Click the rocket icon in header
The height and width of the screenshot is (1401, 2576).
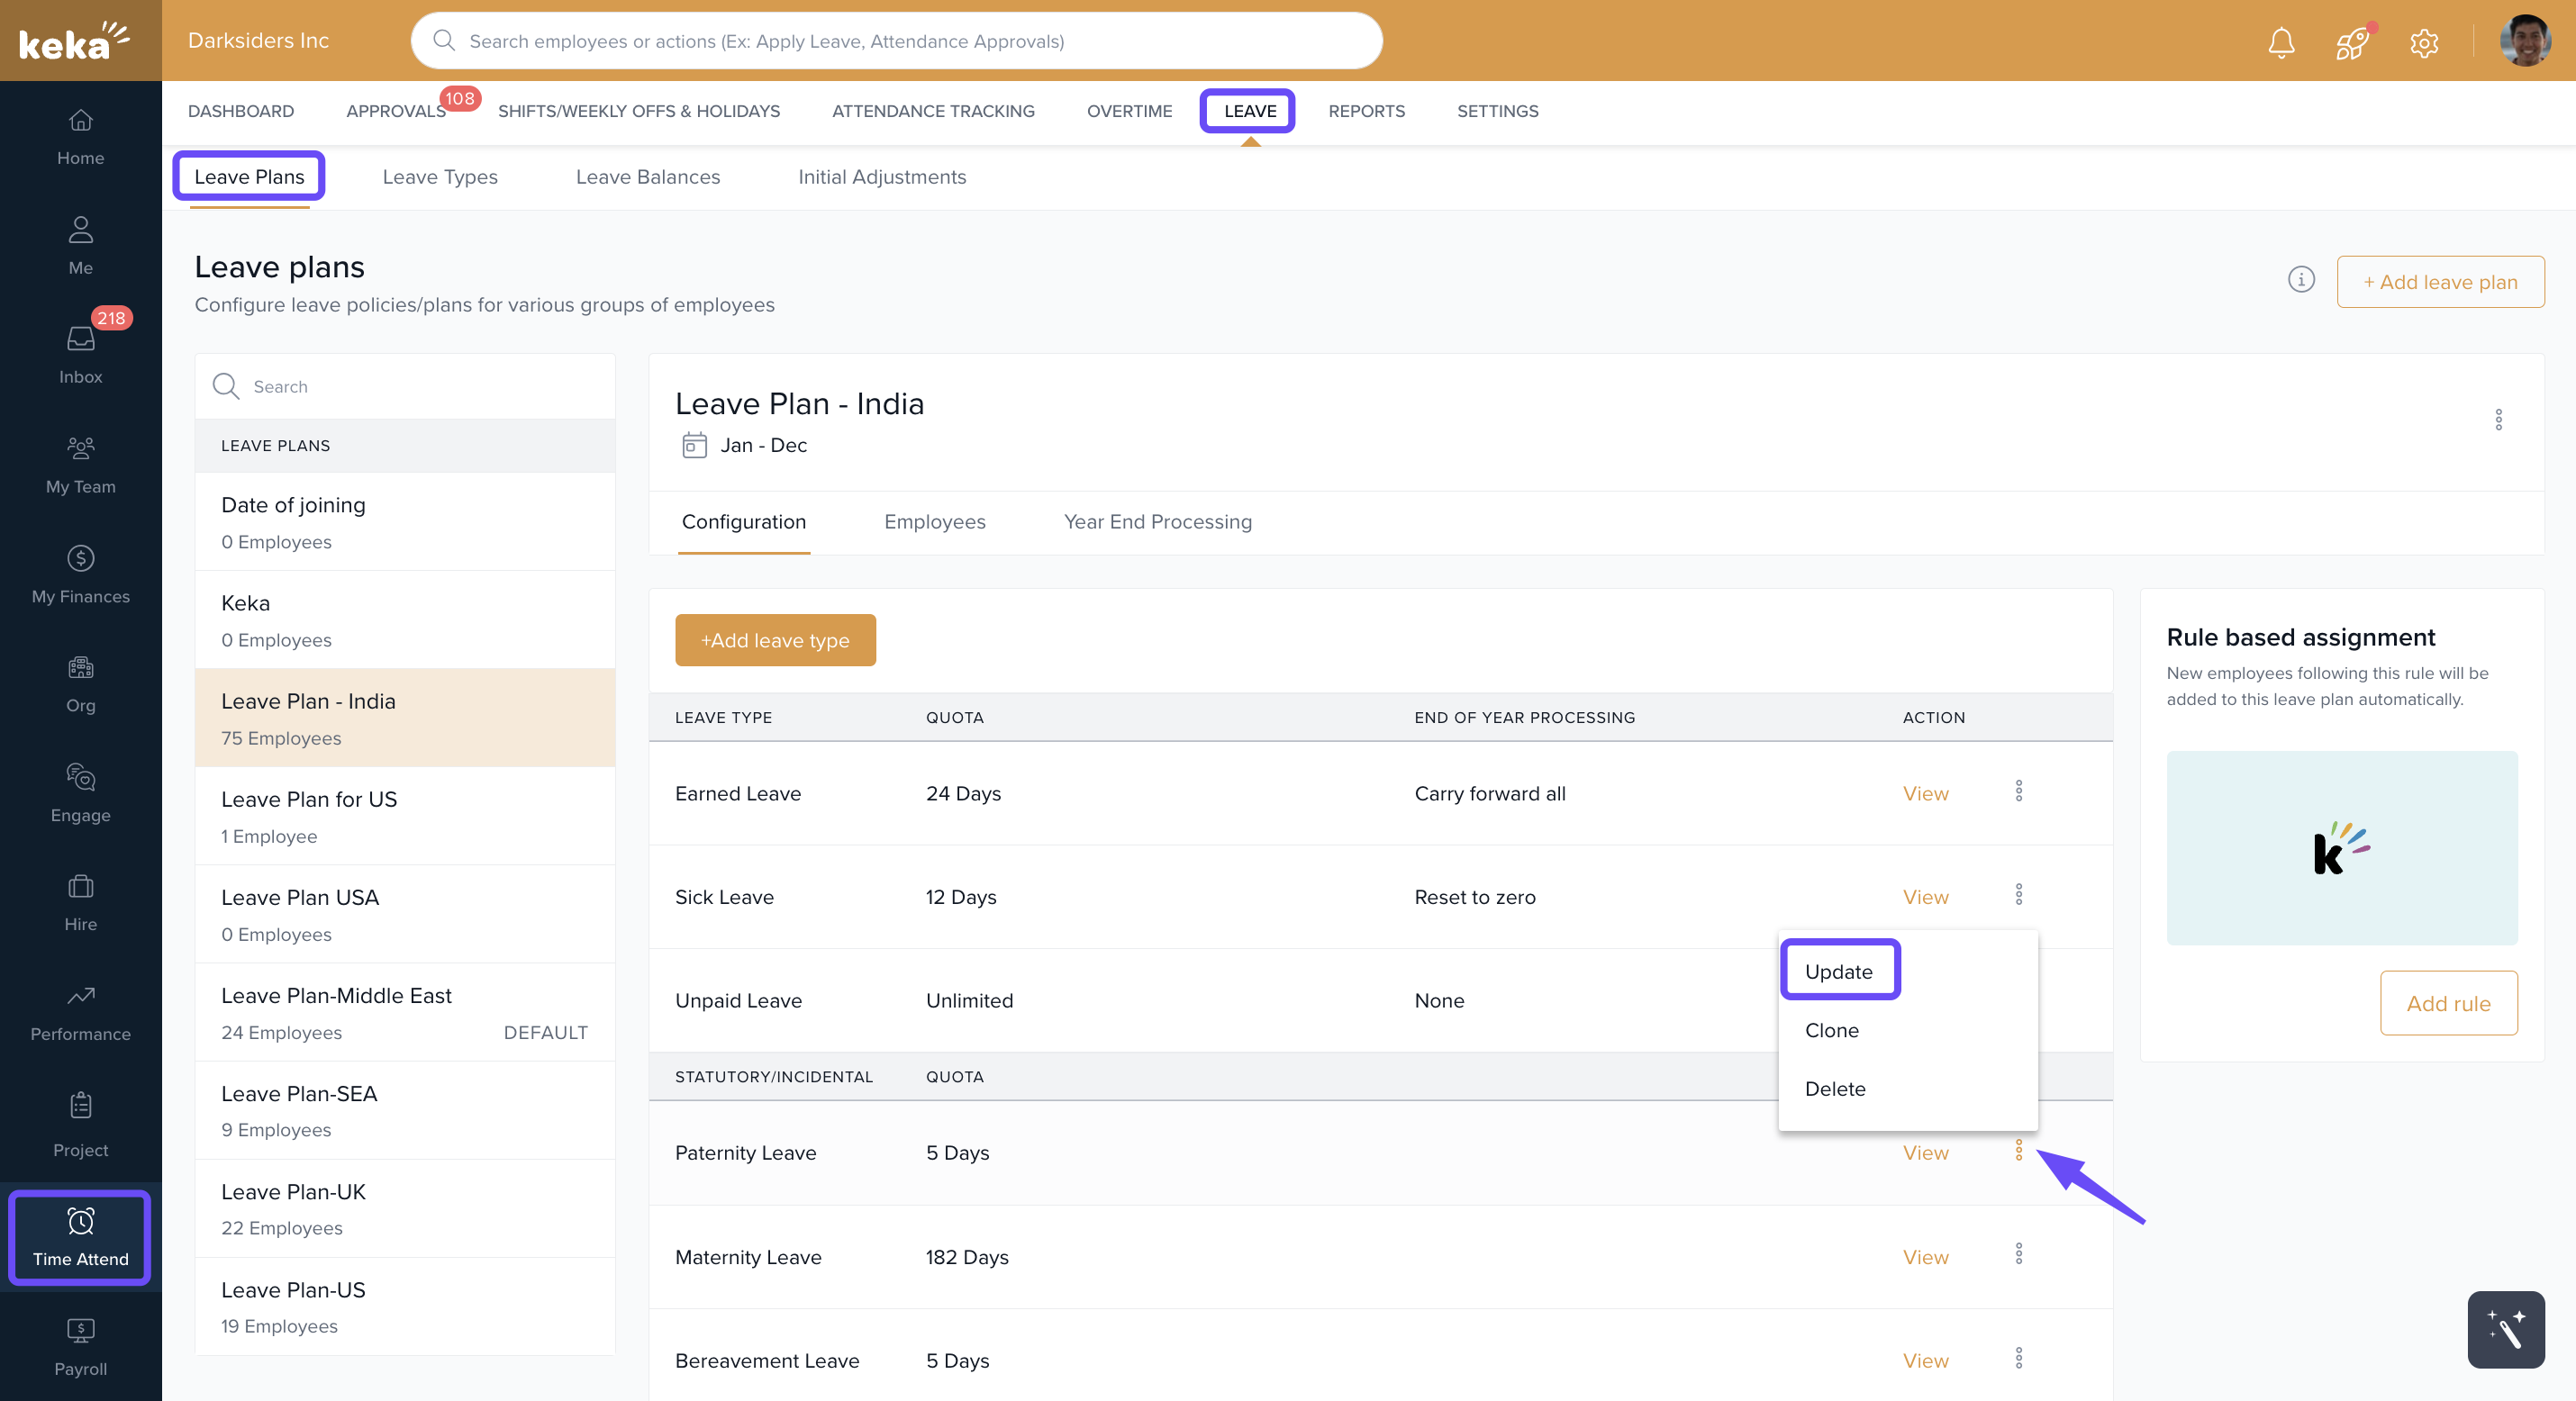pos(2352,42)
